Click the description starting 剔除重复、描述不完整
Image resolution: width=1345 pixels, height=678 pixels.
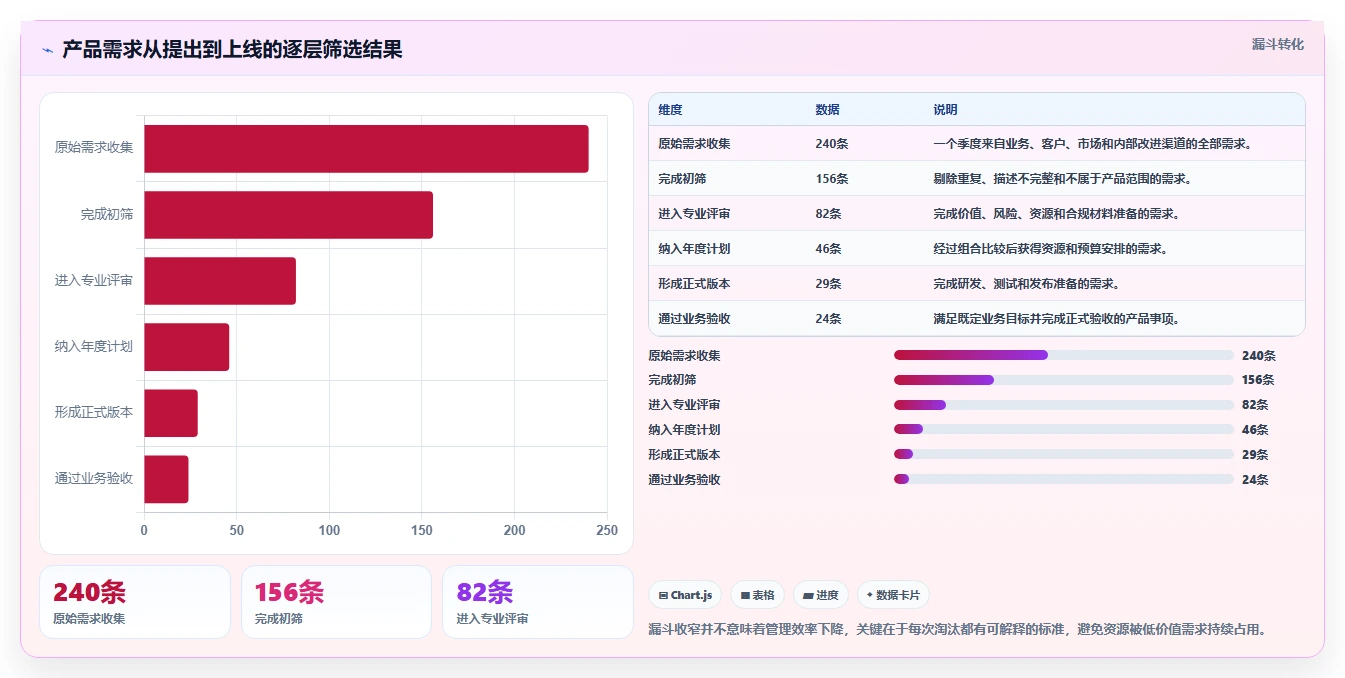1062,179
